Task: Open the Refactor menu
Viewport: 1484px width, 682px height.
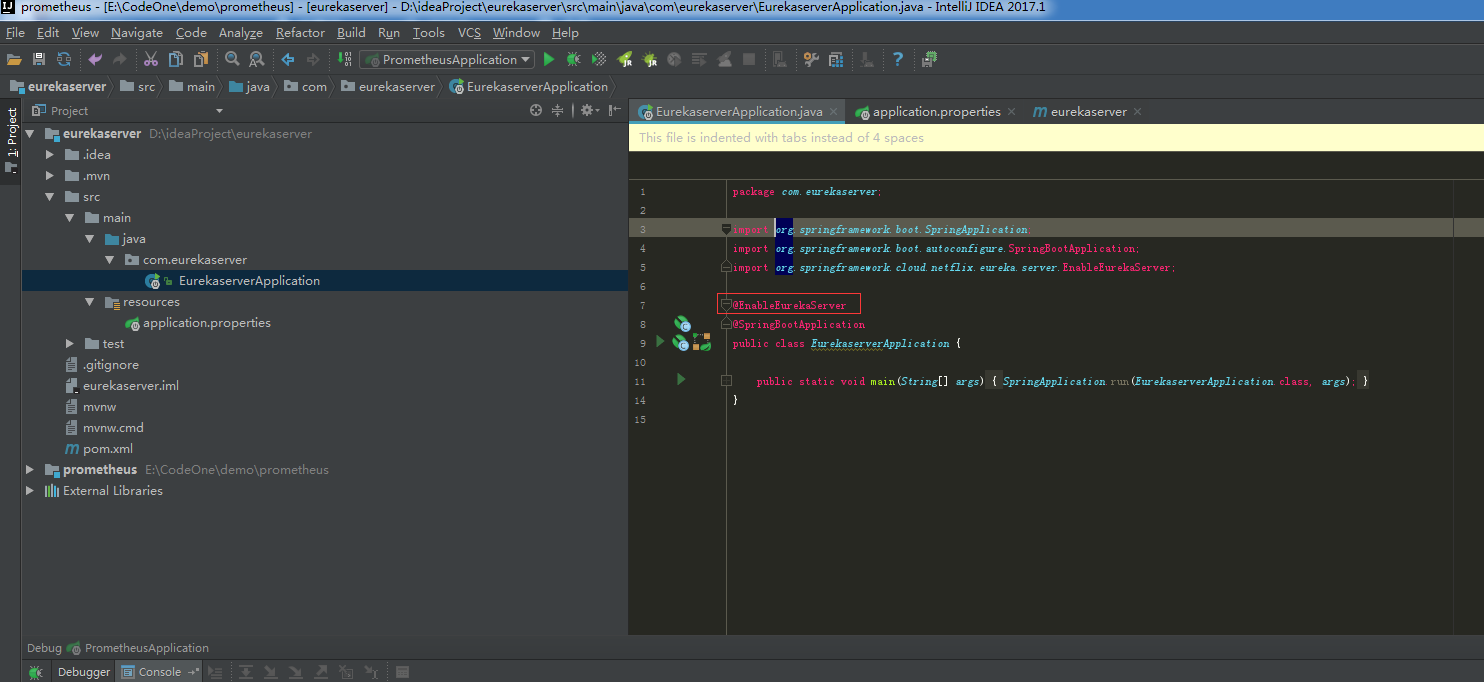Action: click(x=300, y=32)
